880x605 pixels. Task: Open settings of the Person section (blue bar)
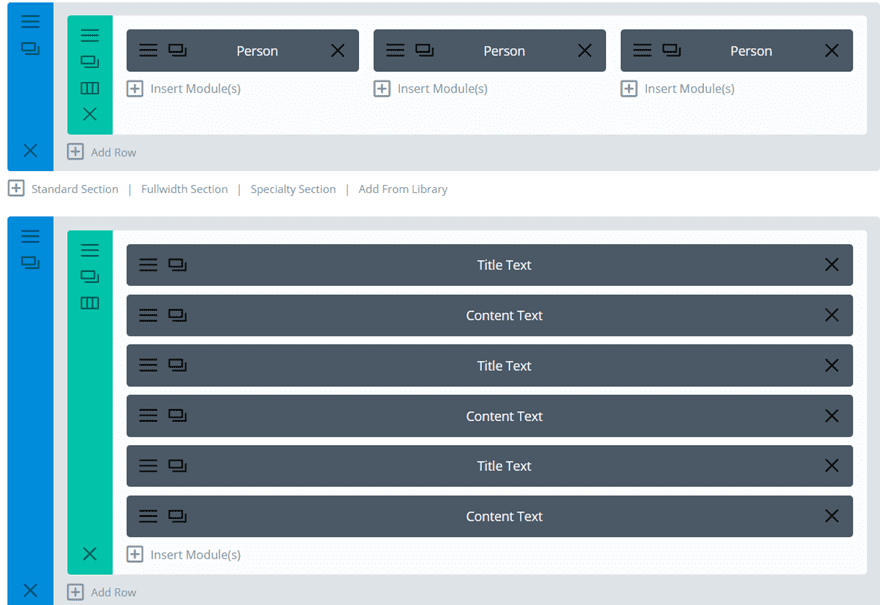point(30,22)
